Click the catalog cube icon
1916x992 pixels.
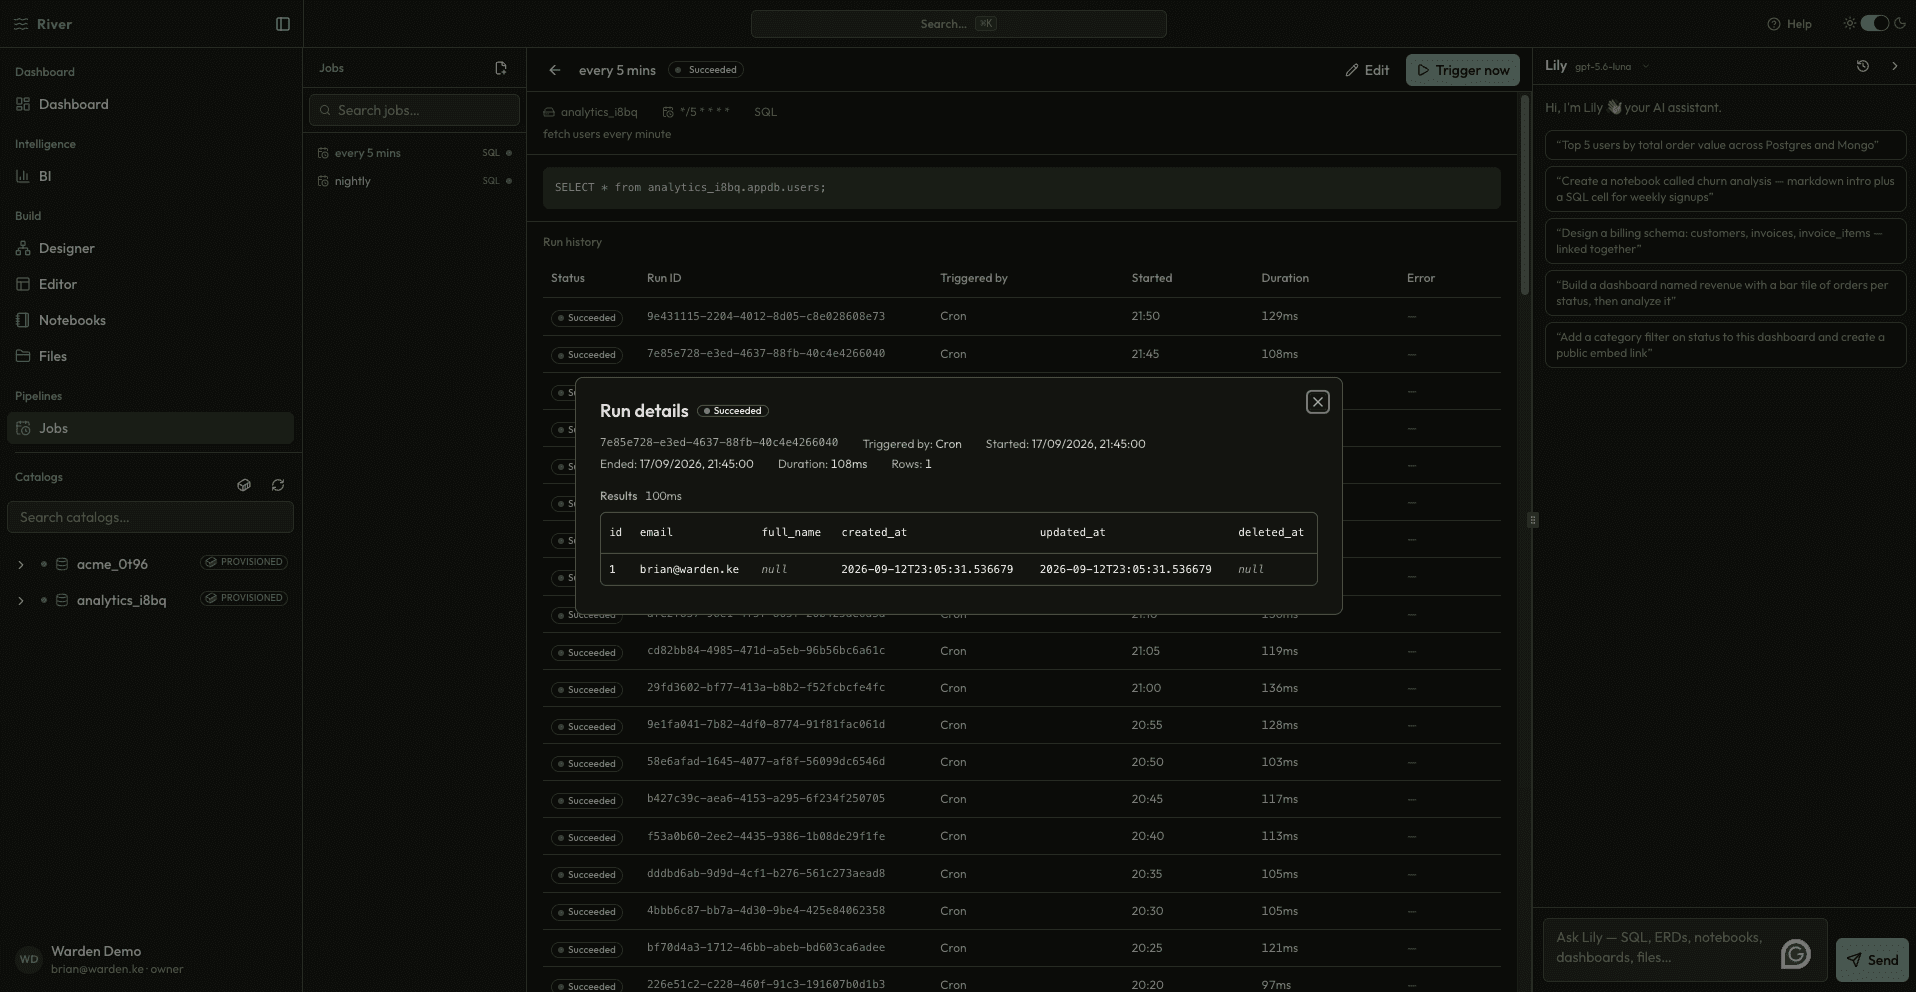(x=244, y=485)
